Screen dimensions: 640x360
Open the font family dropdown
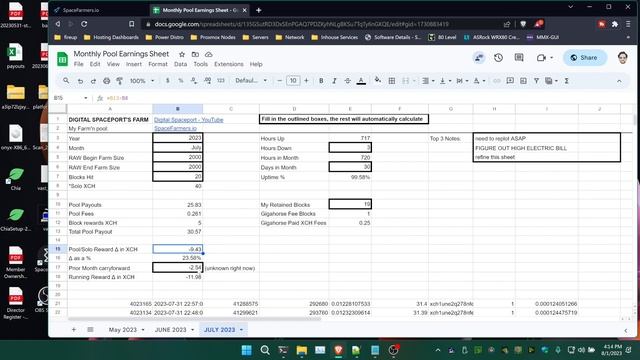coord(251,81)
